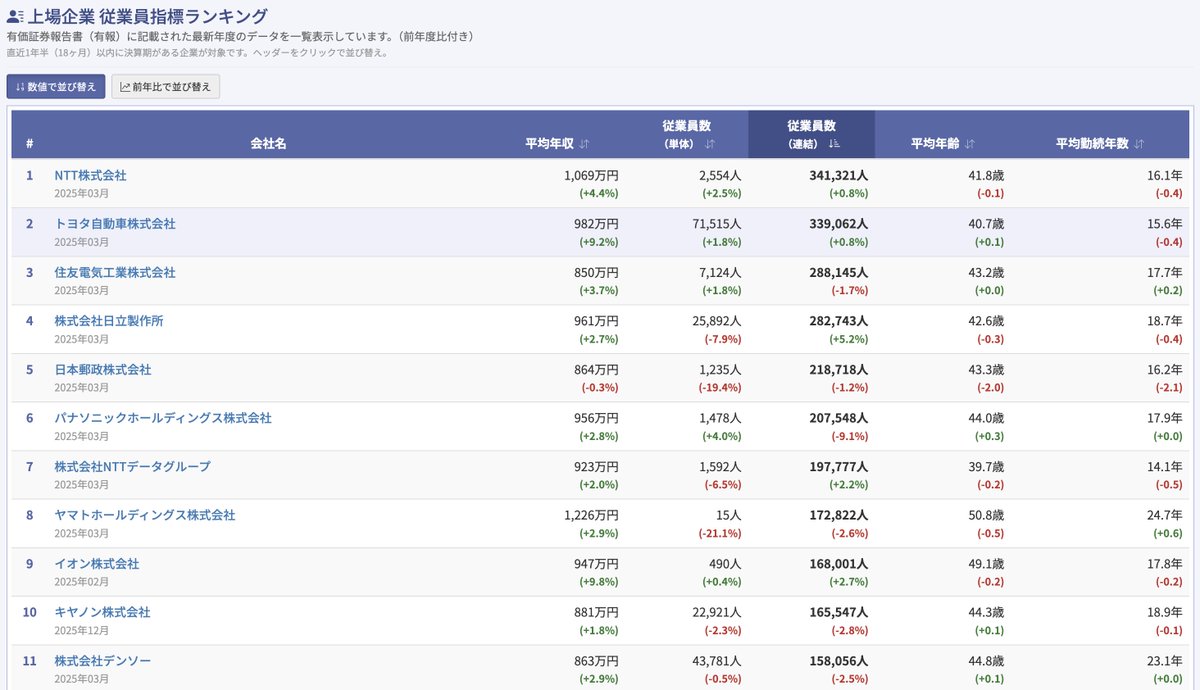Click 982万円 salary for Toyota
Image resolution: width=1200 pixels, height=690 pixels.
(x=596, y=224)
